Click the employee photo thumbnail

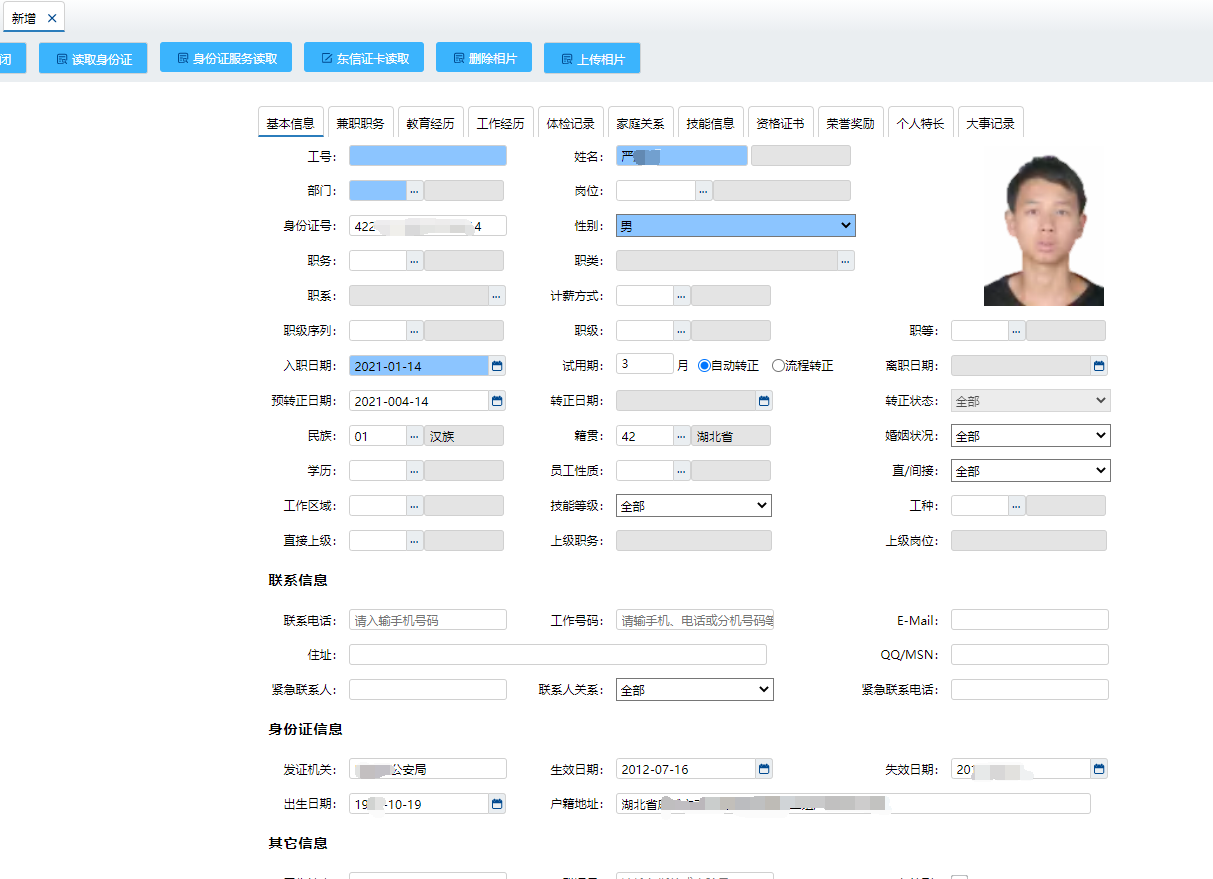click(x=1044, y=225)
